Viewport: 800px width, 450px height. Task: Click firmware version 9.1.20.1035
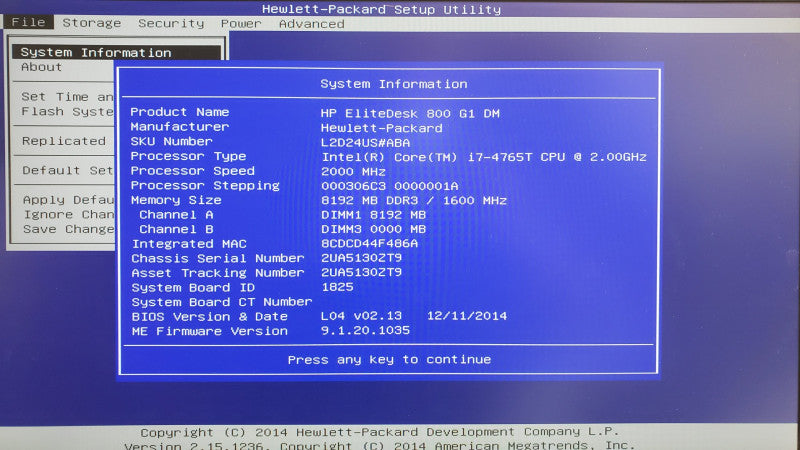(365, 331)
